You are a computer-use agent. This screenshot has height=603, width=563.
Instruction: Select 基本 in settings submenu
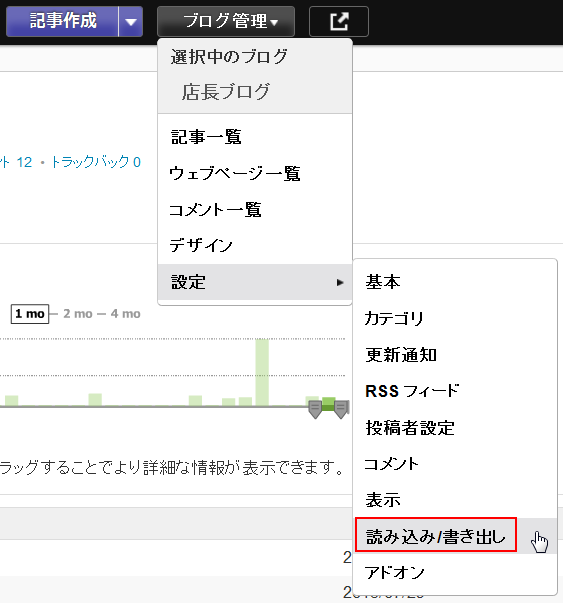click(x=455, y=282)
